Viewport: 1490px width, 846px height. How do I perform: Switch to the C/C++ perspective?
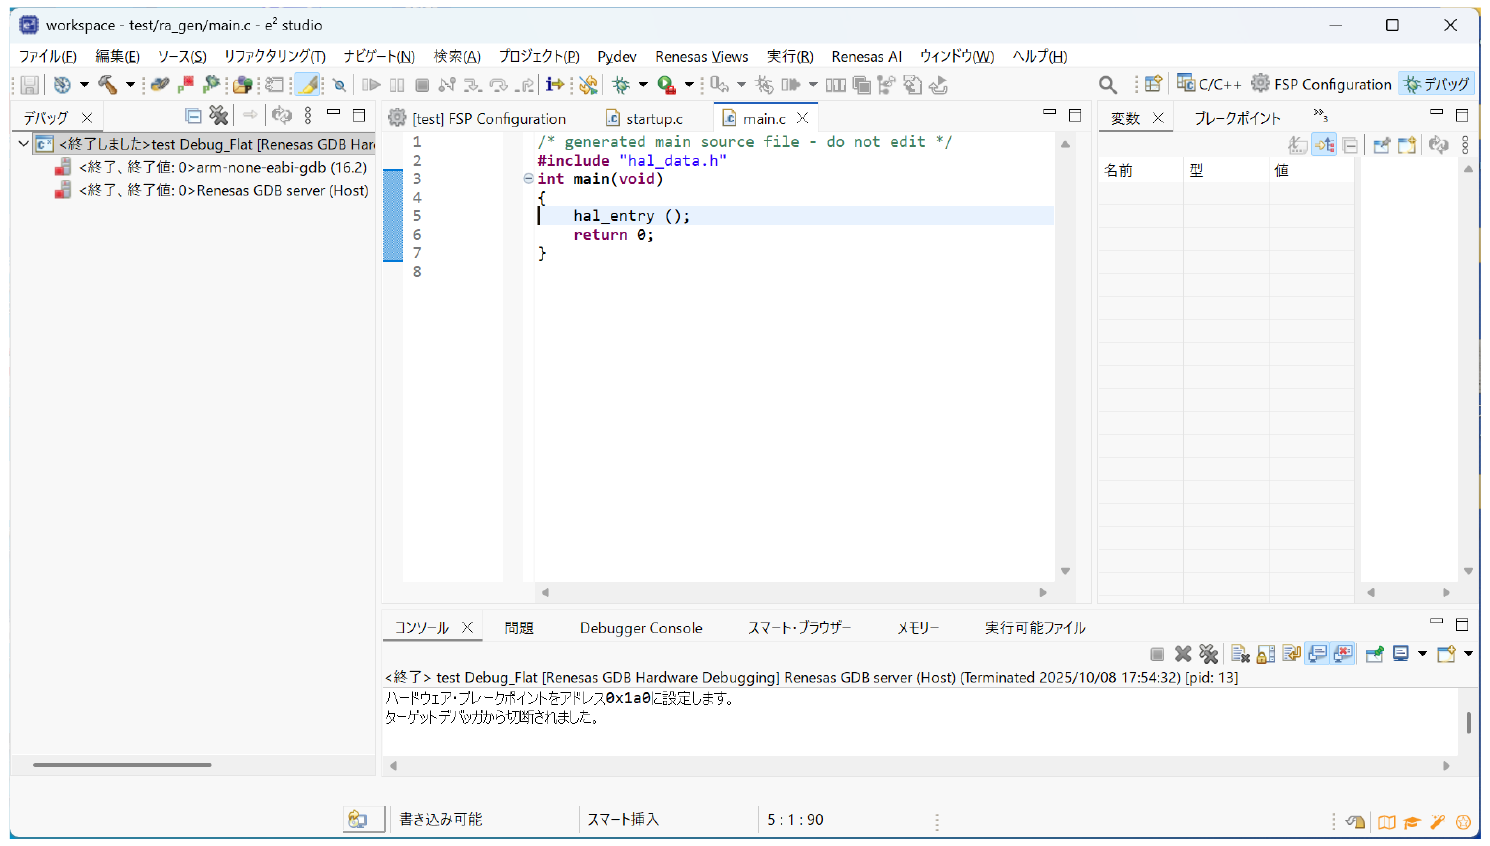[1209, 84]
